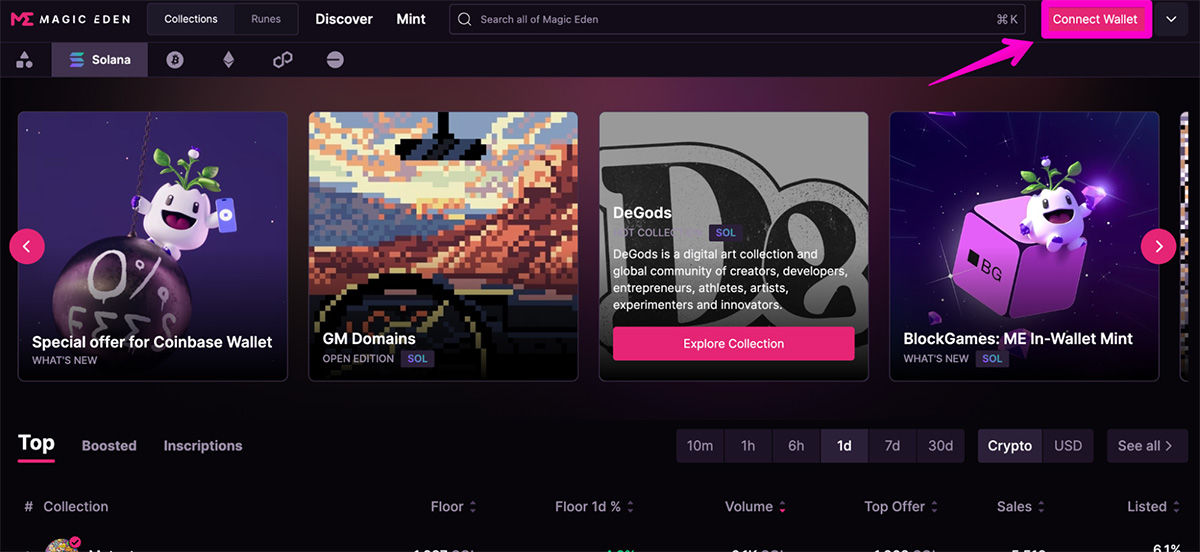Set time range to 6h
1200x552 pixels.
pyautogui.click(x=796, y=446)
